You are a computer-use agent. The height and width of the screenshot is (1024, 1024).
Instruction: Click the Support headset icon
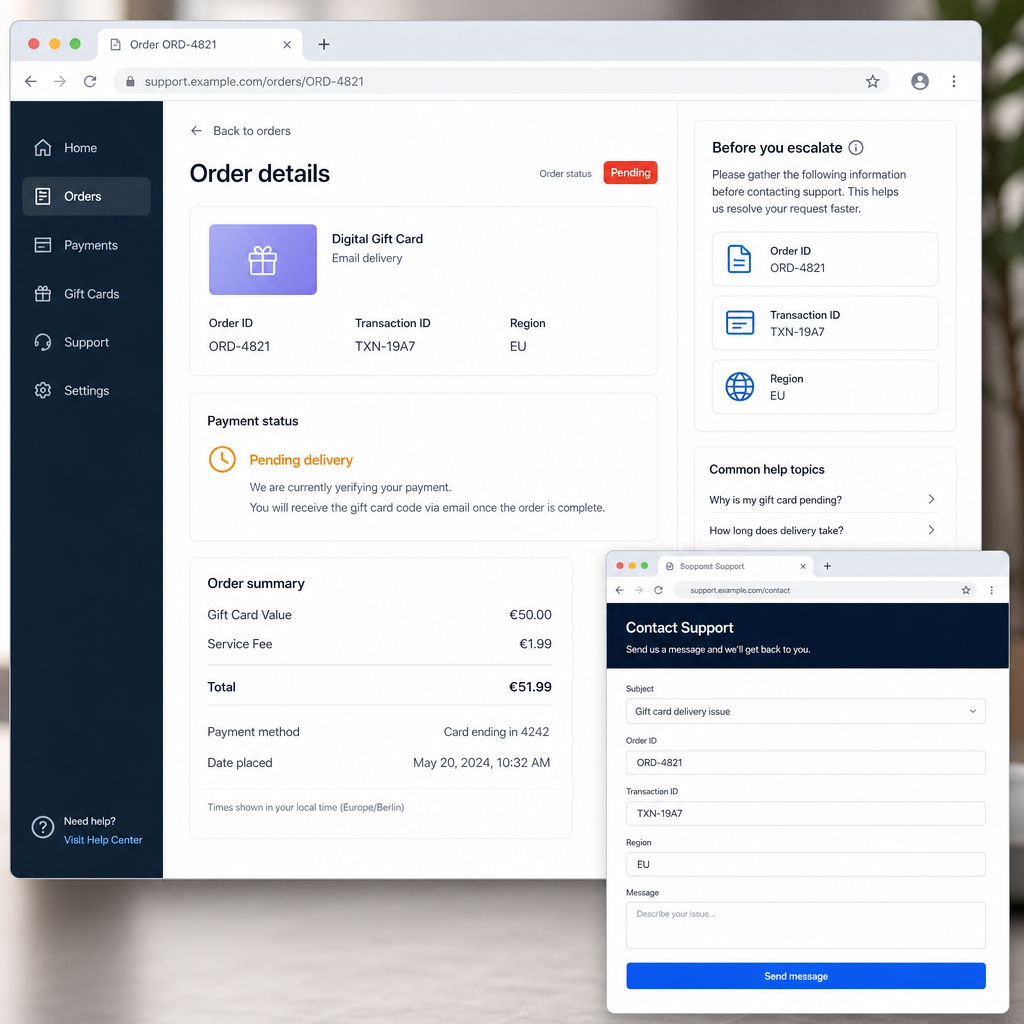(42, 342)
